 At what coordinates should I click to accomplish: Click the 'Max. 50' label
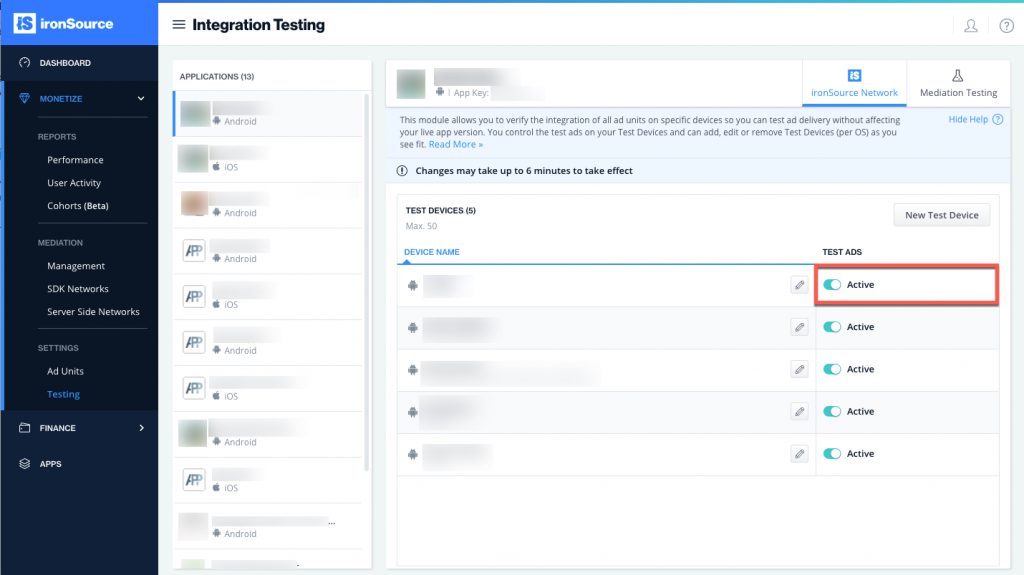pyautogui.click(x=421, y=226)
